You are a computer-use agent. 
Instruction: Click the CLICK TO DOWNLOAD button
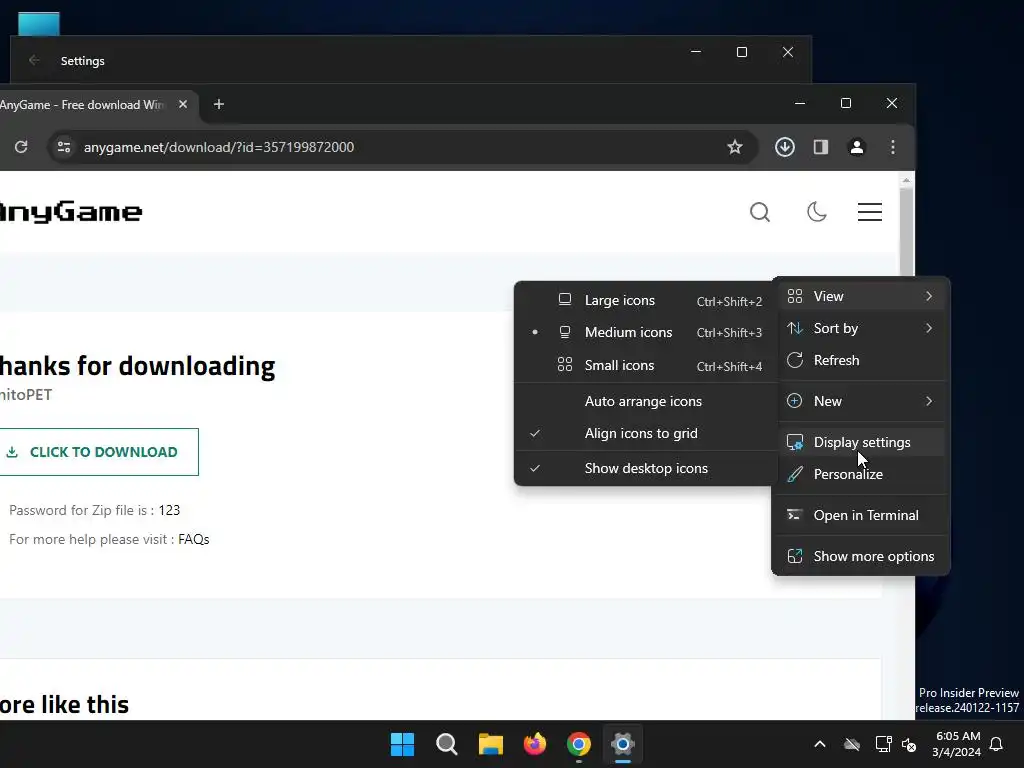coord(98,452)
